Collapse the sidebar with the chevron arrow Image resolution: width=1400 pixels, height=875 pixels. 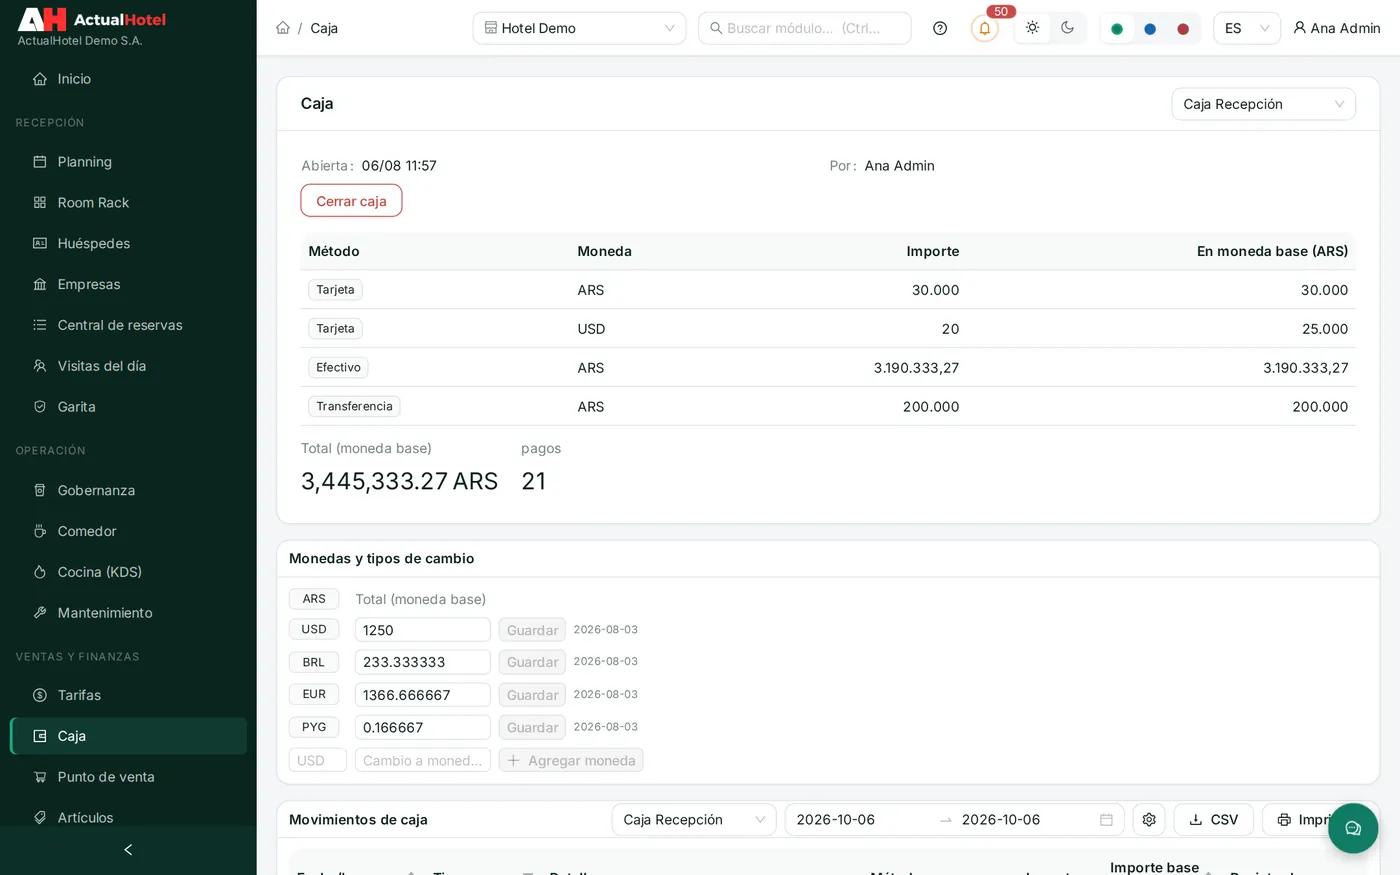128,850
